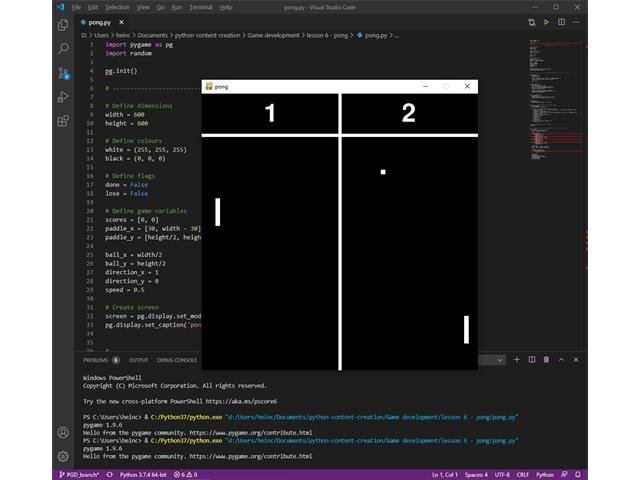The image size is (640, 480).
Task: Open the Terminal menu
Action: pos(201,6)
